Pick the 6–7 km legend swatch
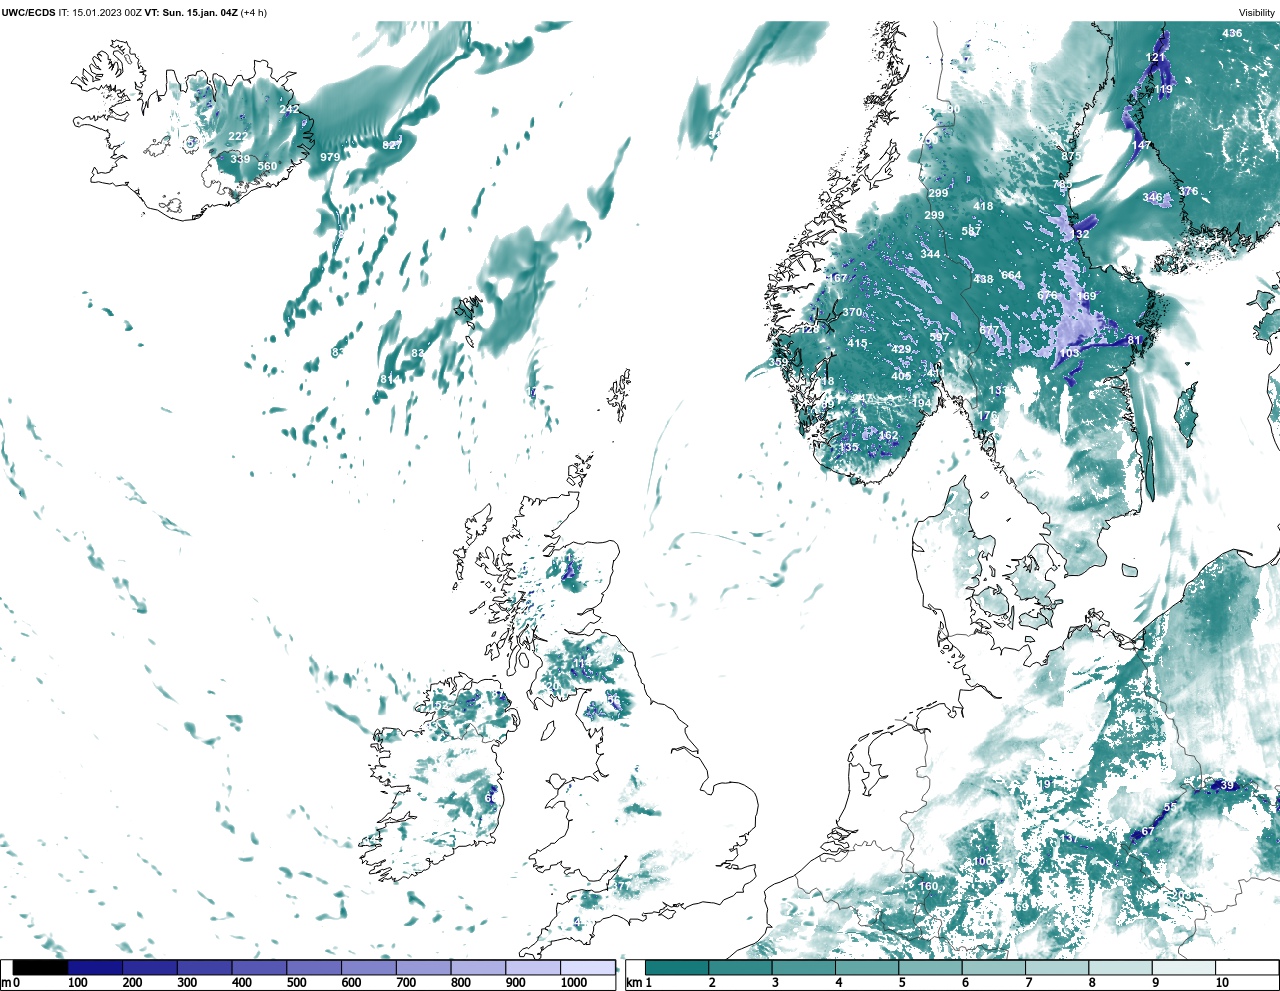The image size is (1280, 991). [x=993, y=968]
